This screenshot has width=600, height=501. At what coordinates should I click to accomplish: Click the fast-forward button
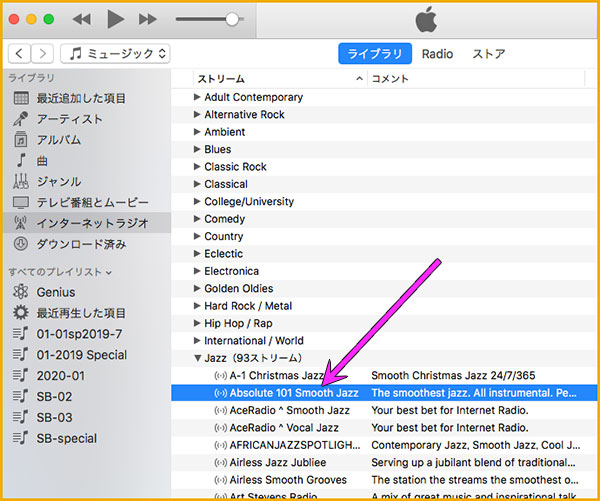coord(148,19)
